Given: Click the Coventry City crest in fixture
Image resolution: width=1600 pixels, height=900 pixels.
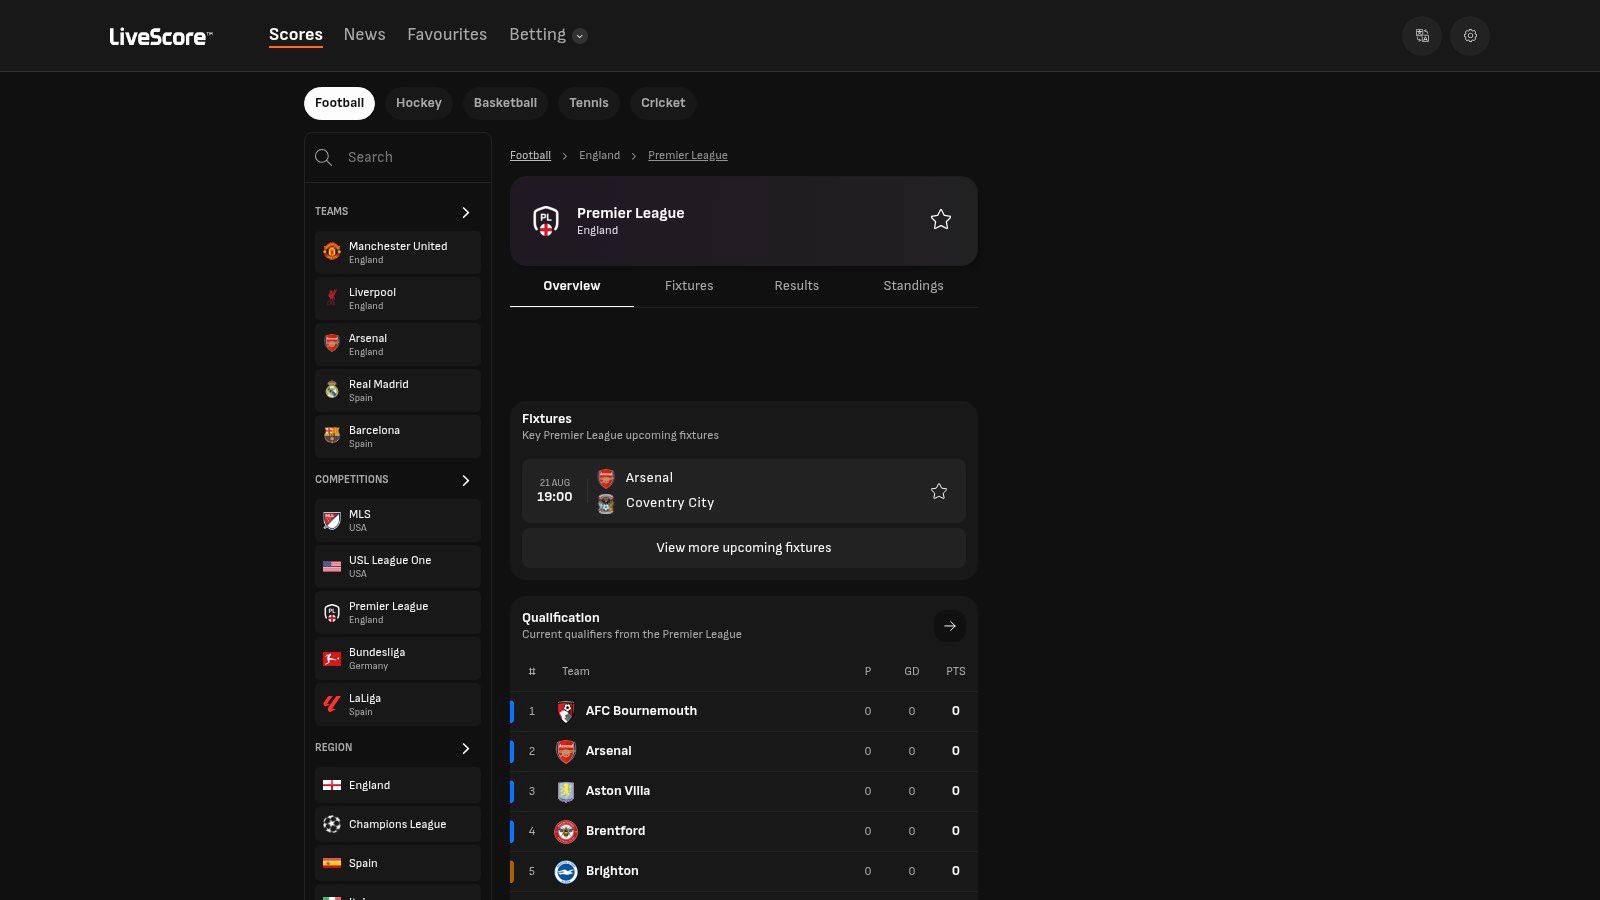Looking at the screenshot, I should [606, 503].
